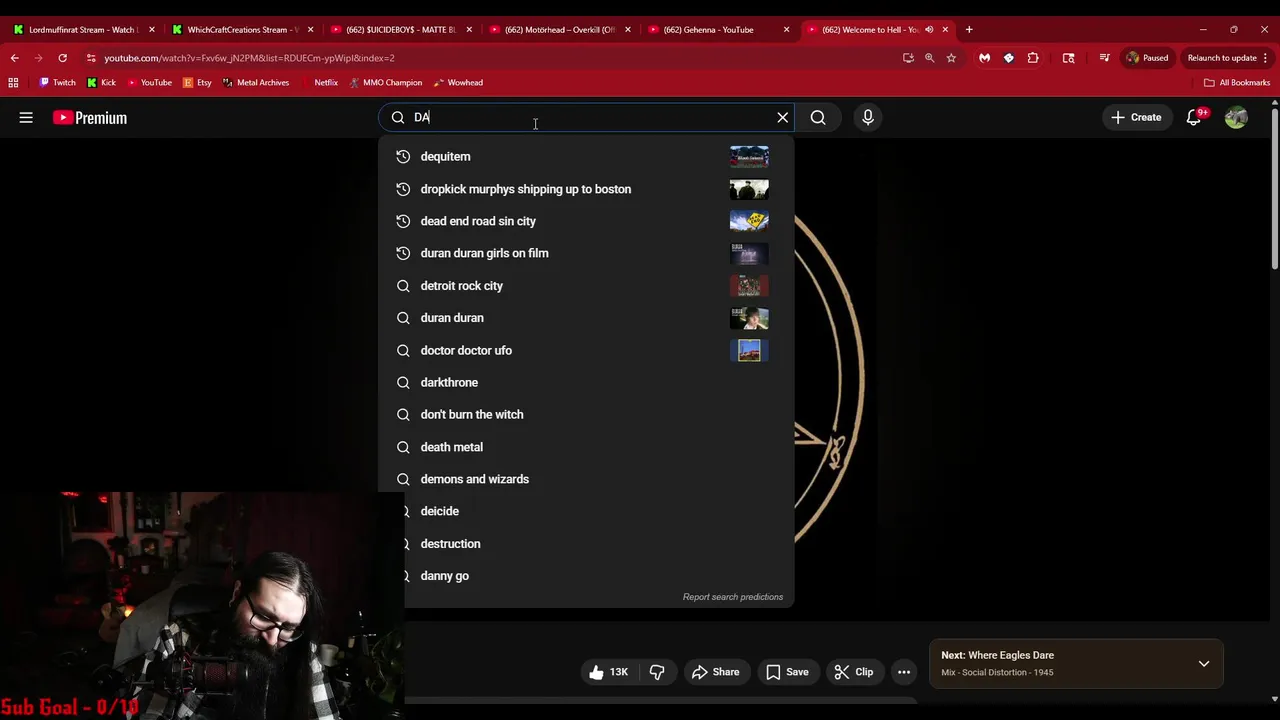Switch to Lordmuffinrat Stream tab
This screenshot has width=1280, height=720.
(x=83, y=30)
